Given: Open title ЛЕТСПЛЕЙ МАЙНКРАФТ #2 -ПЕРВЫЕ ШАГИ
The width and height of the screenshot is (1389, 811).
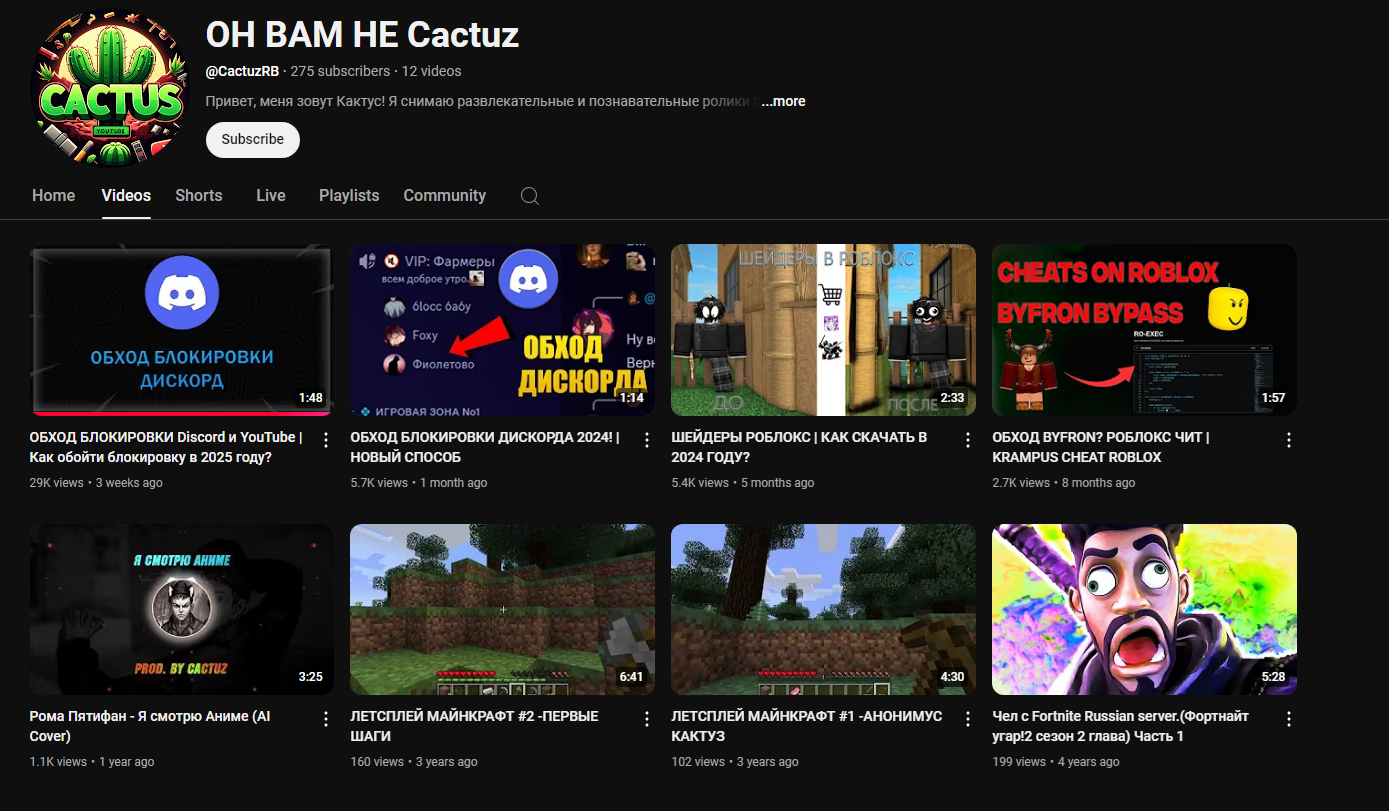Looking at the screenshot, I should click(x=475, y=726).
